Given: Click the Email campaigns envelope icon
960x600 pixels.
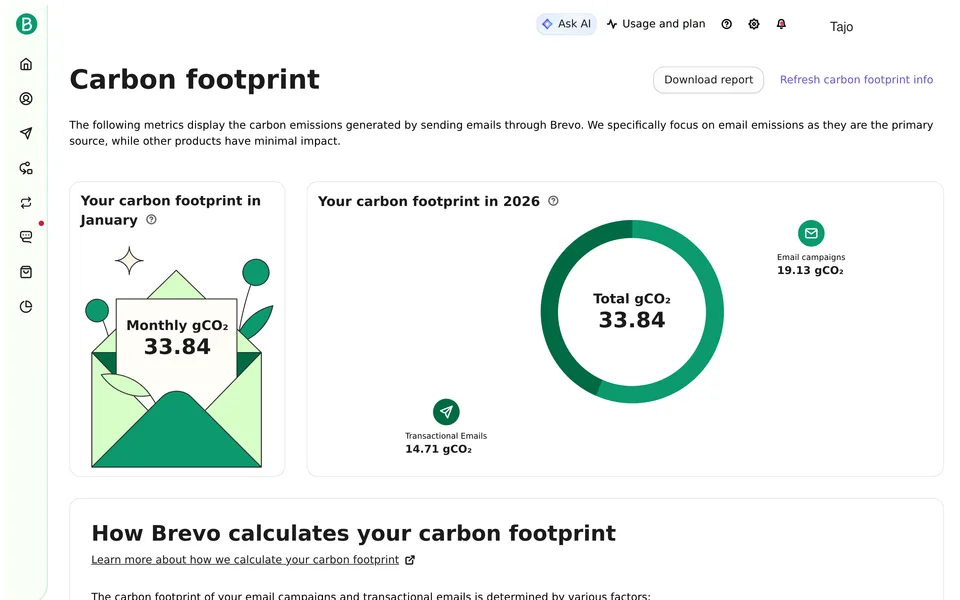Looking at the screenshot, I should [811, 233].
